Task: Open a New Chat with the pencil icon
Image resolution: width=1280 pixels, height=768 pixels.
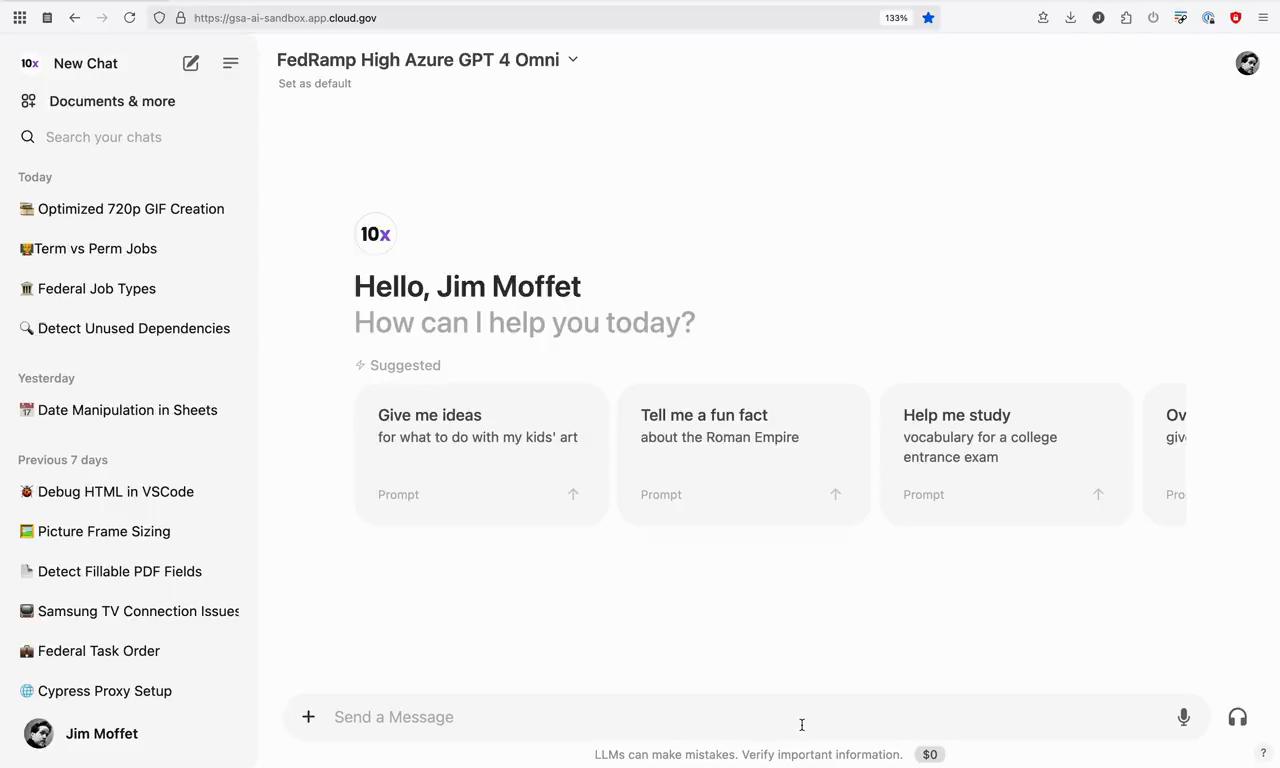Action: click(x=190, y=63)
